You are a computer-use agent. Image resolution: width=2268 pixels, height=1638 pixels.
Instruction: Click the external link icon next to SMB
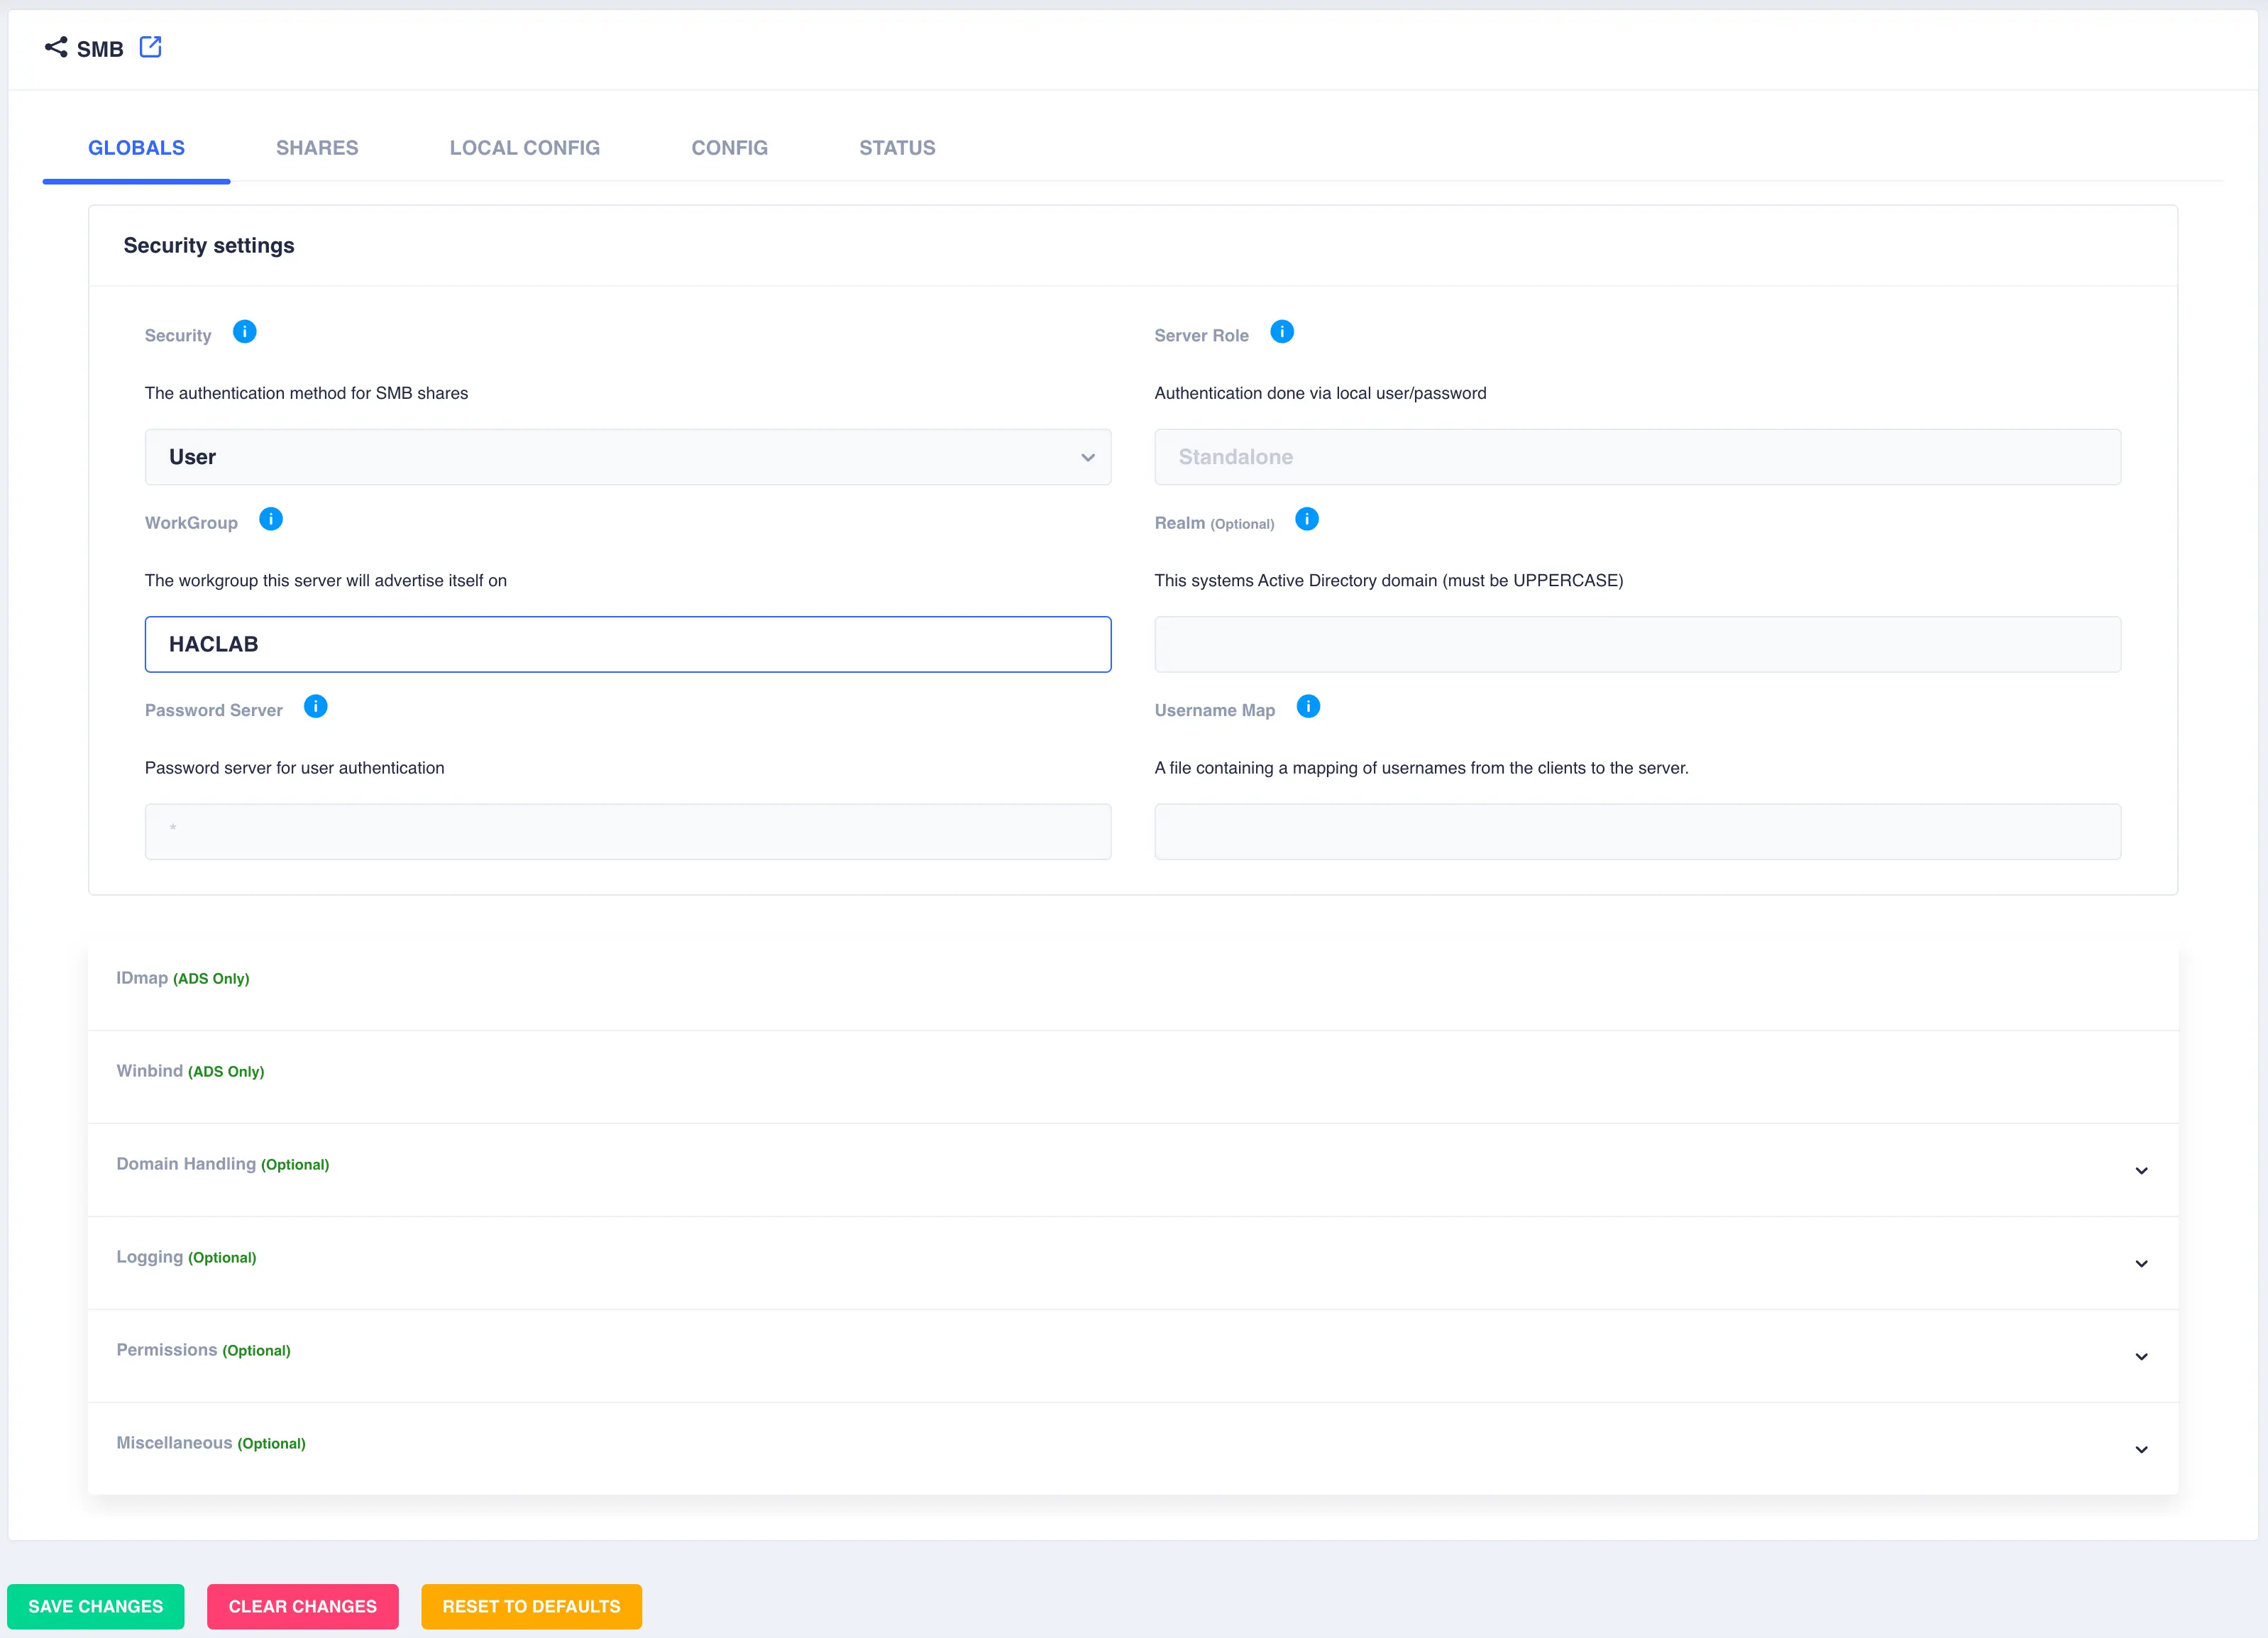150,48
